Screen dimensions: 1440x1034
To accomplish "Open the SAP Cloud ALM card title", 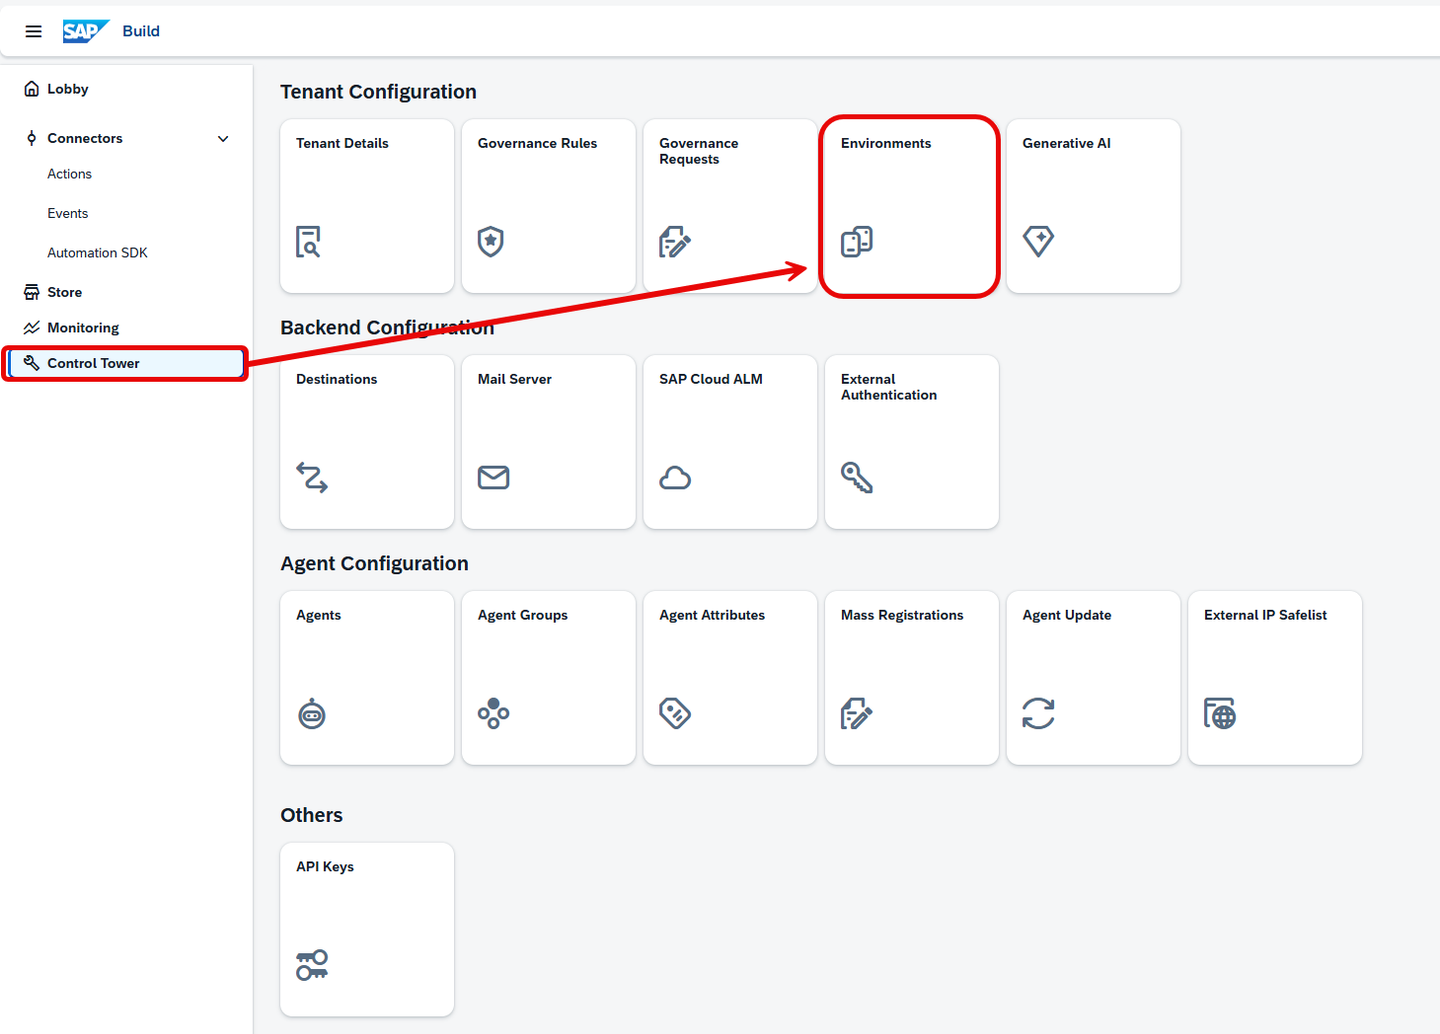I will tap(711, 379).
